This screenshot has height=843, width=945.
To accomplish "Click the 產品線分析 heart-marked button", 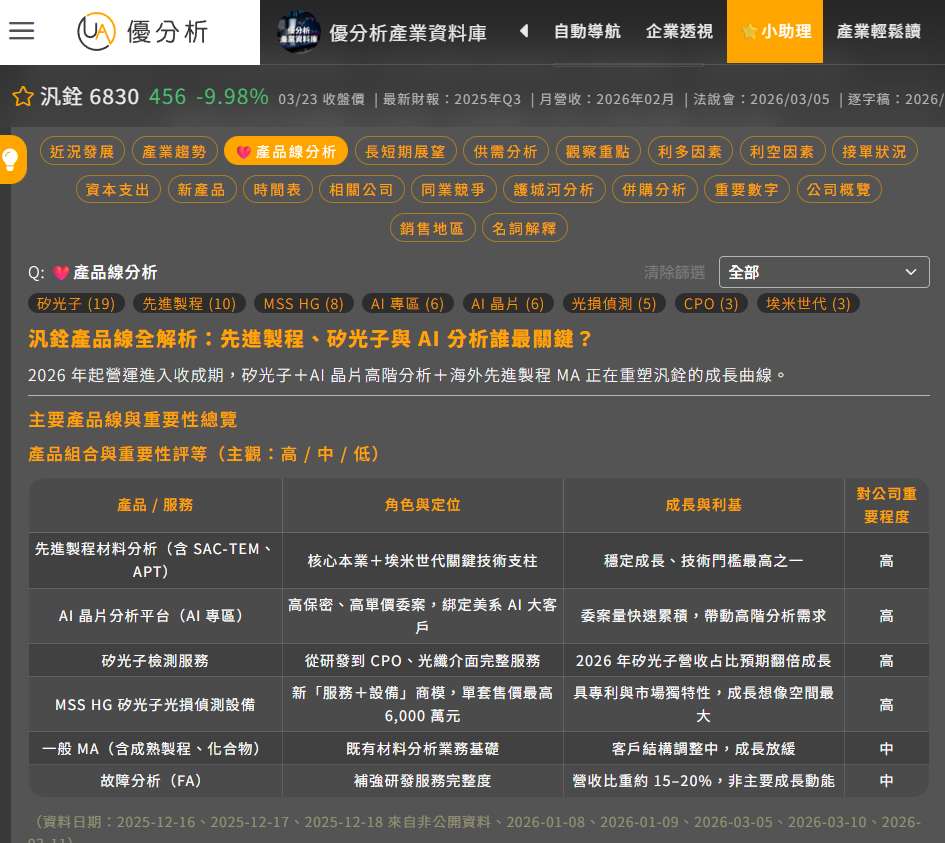I will click(286, 151).
